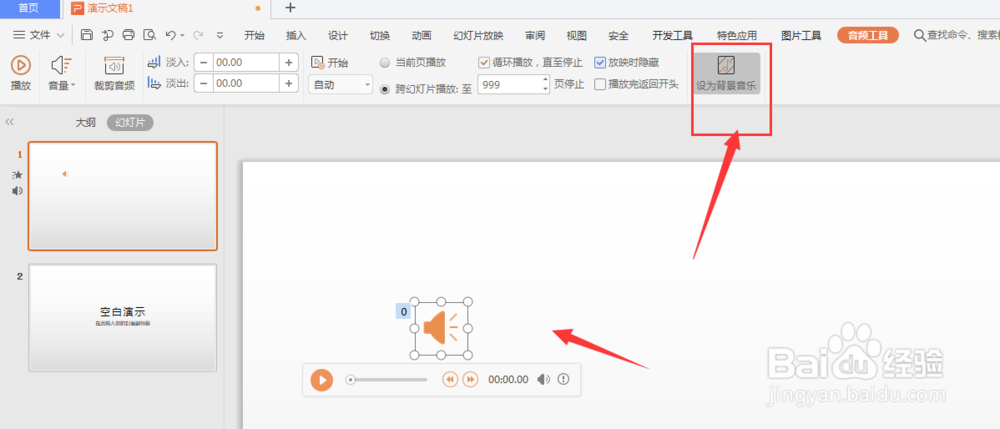The height and width of the screenshot is (429, 1000).
Task: Switch to the 开始 ribbon tab
Action: [x=254, y=36]
